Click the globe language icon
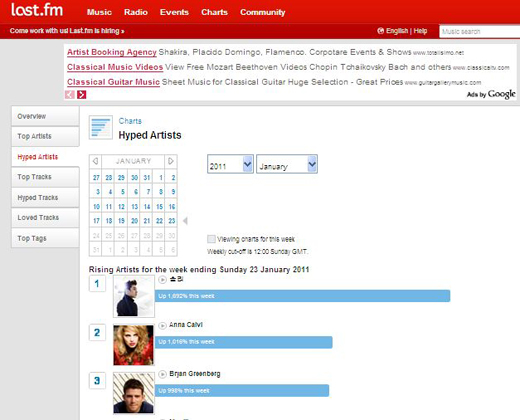 tap(380, 31)
